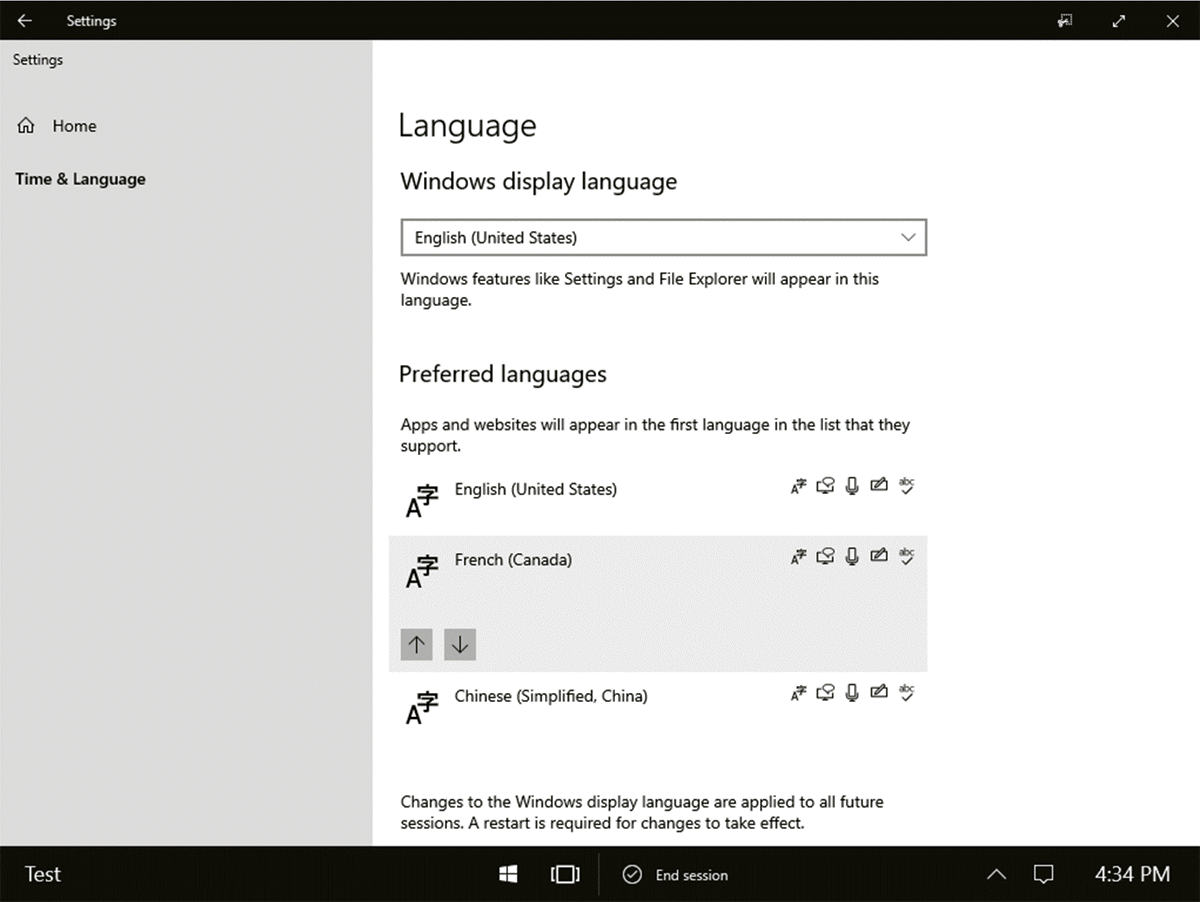
Task: Click speech recognition microphone icon for Chinese
Action: 852,692
